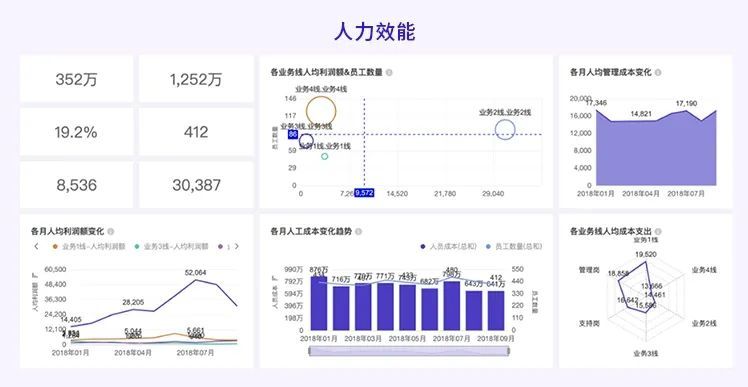Select the 8,536 KPI card
Viewport: 748px width, 387px height.
(76, 185)
